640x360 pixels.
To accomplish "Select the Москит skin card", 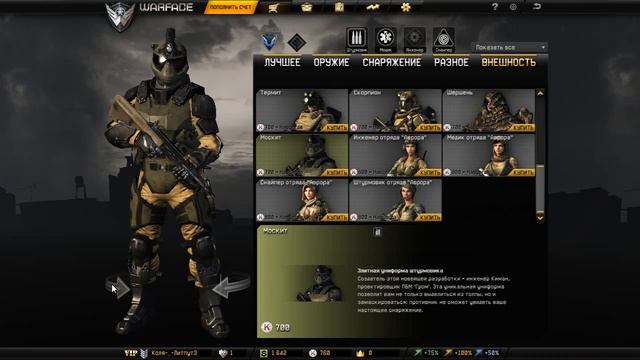I will click(x=302, y=155).
